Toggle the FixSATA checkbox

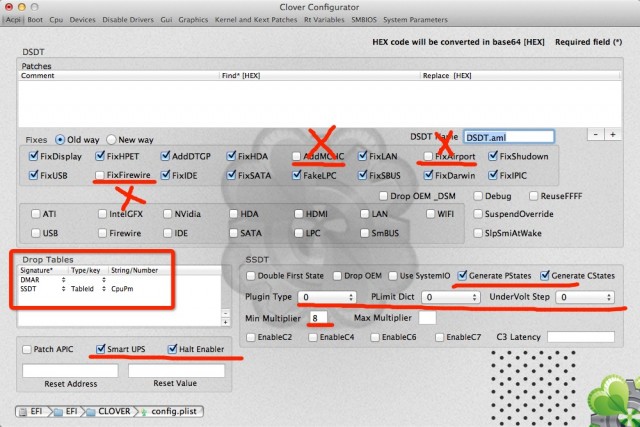tap(231, 175)
